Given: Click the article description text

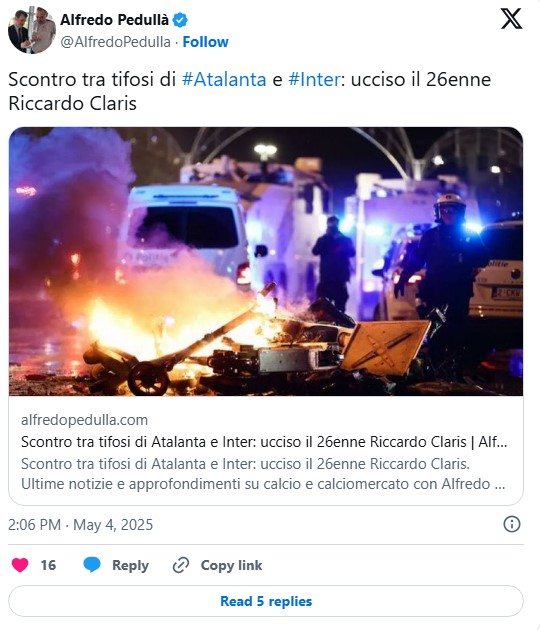Looking at the screenshot, I should click(x=263, y=474).
